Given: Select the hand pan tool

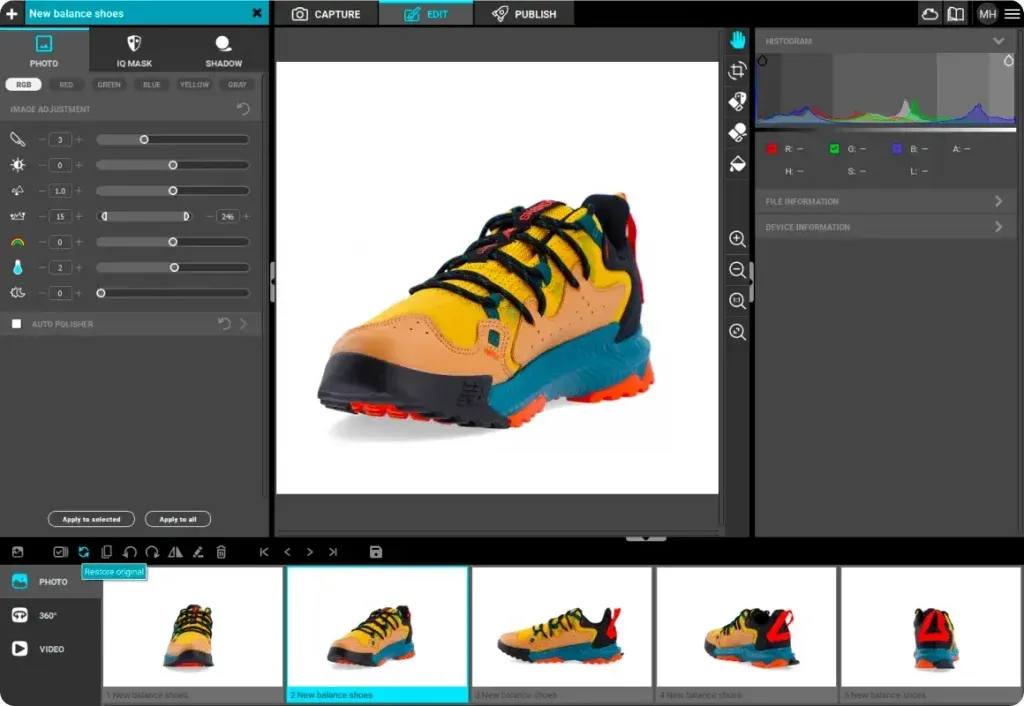Looking at the screenshot, I should (737, 40).
